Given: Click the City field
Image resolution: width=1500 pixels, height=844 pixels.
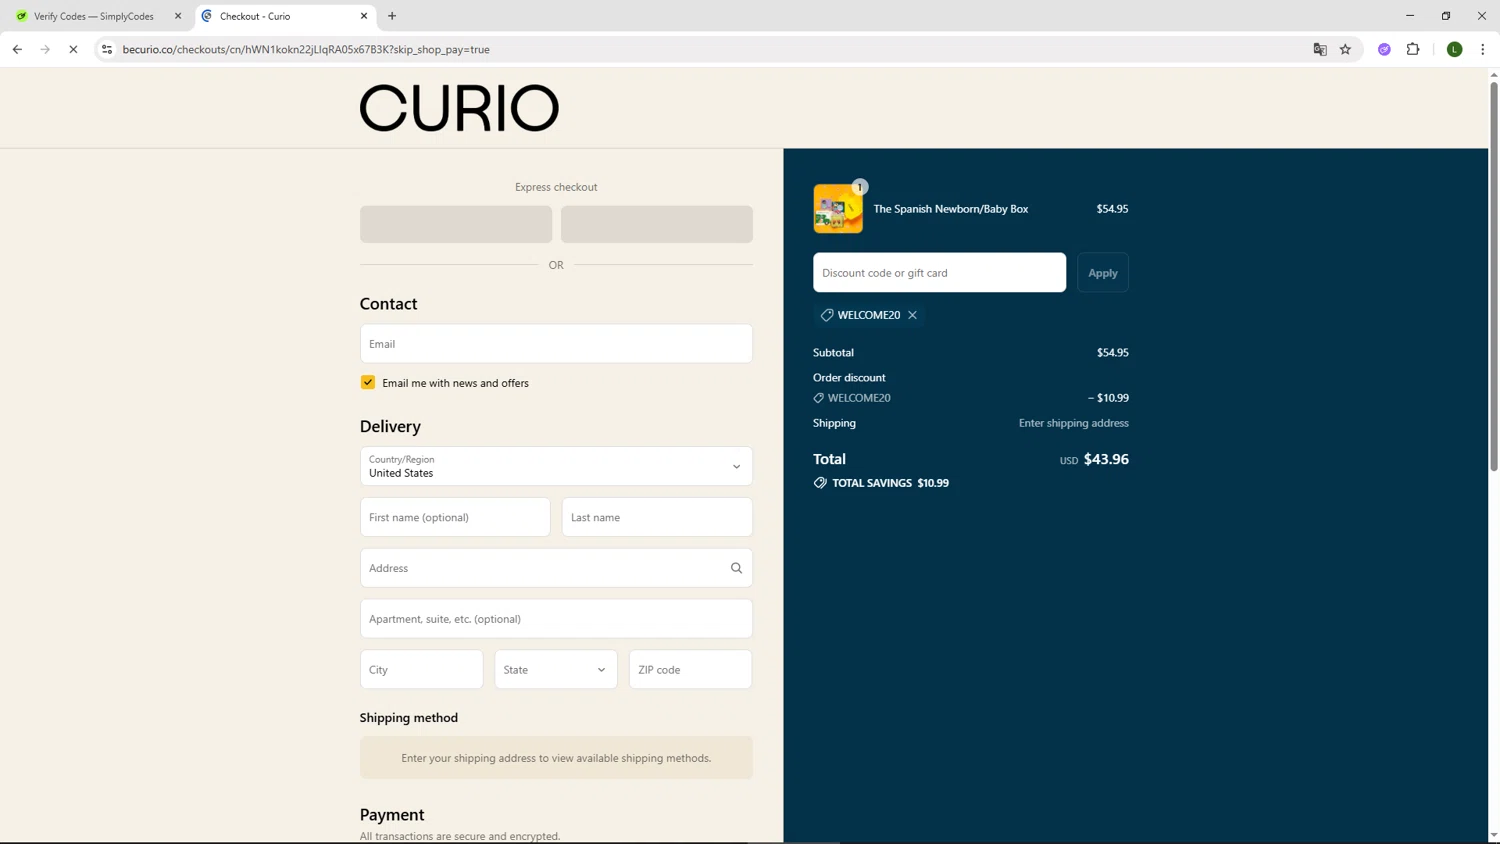Looking at the screenshot, I should tap(422, 670).
